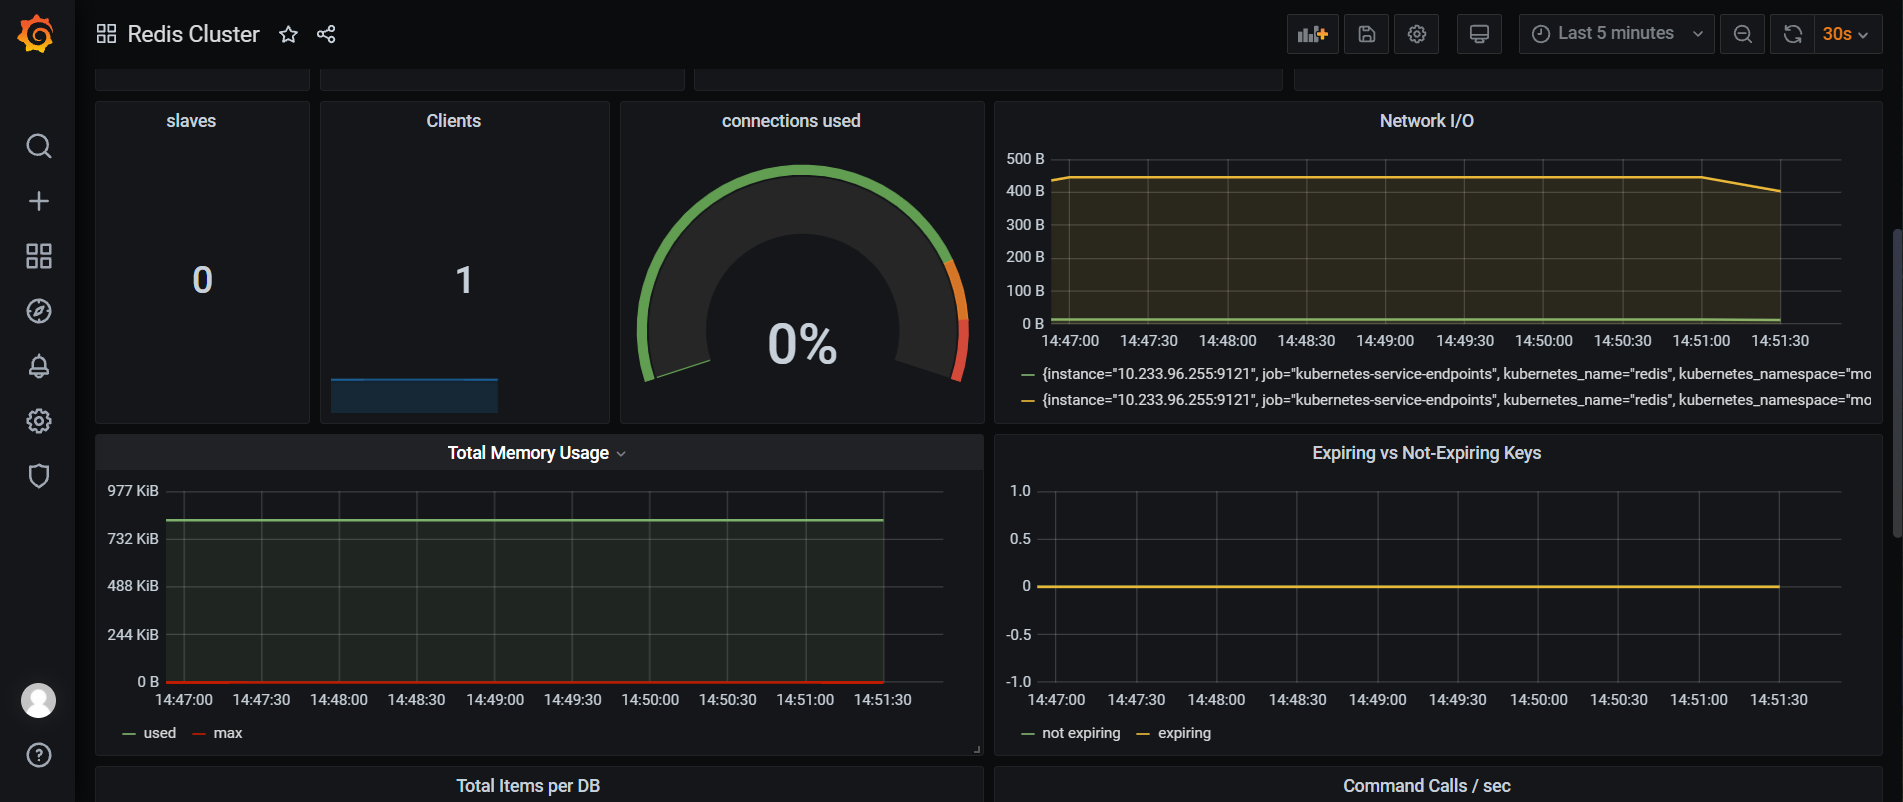Star the Redis Cluster dashboard
The image size is (1903, 802).
(288, 34)
